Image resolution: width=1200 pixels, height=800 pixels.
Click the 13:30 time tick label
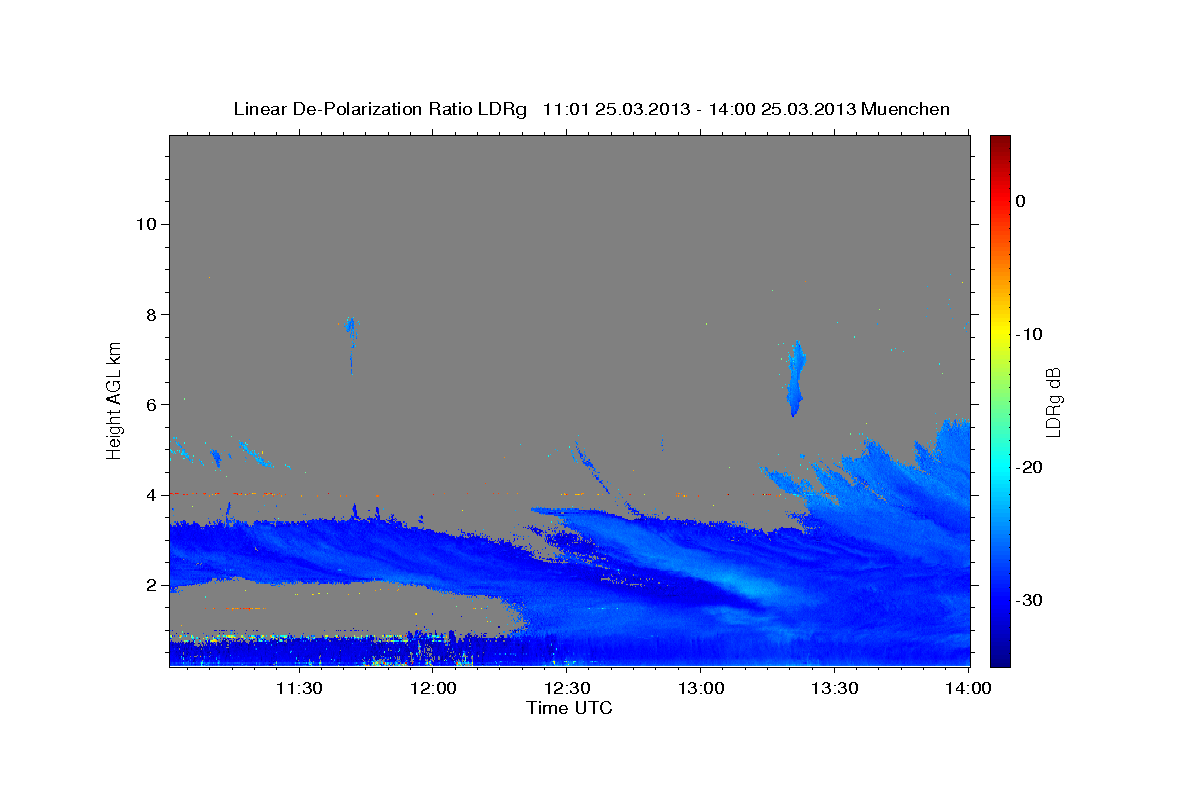click(834, 688)
